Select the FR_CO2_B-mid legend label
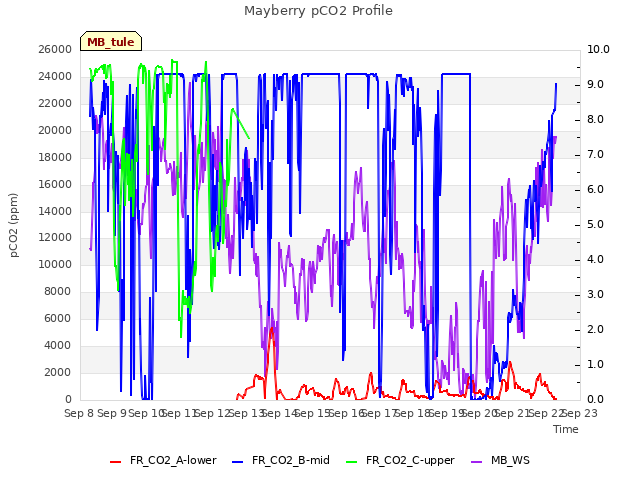 click(291, 460)
